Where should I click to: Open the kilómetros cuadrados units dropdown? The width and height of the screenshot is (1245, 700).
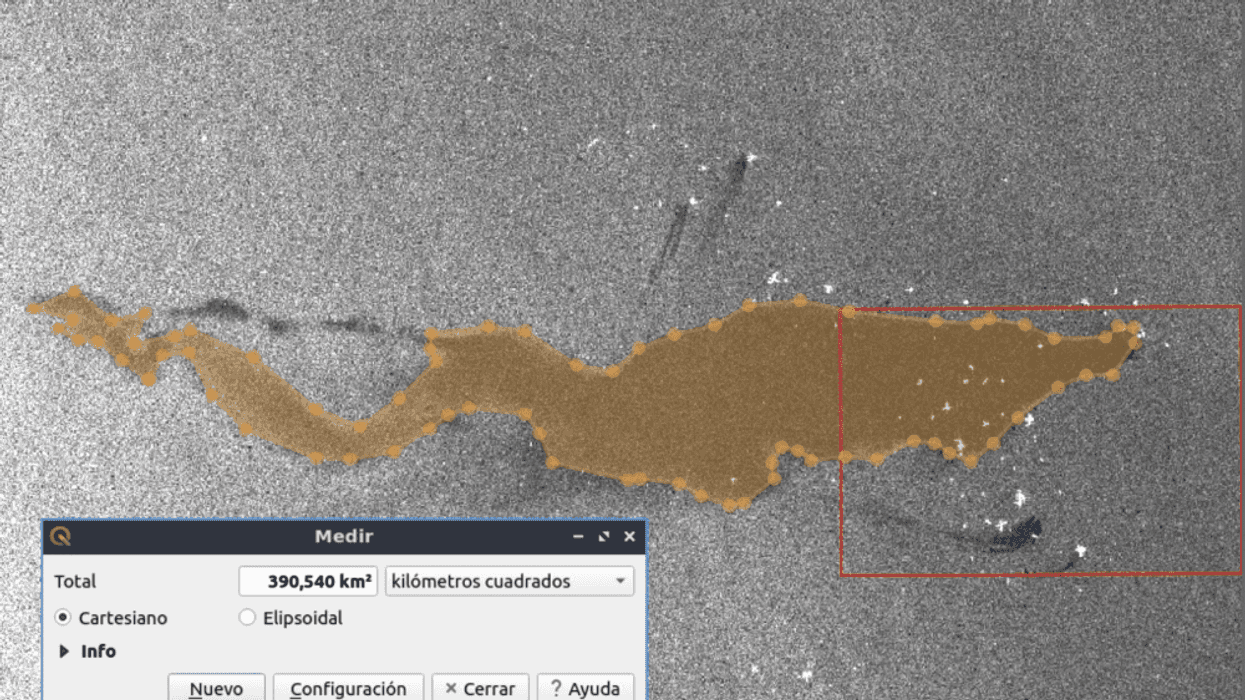pyautogui.click(x=509, y=581)
